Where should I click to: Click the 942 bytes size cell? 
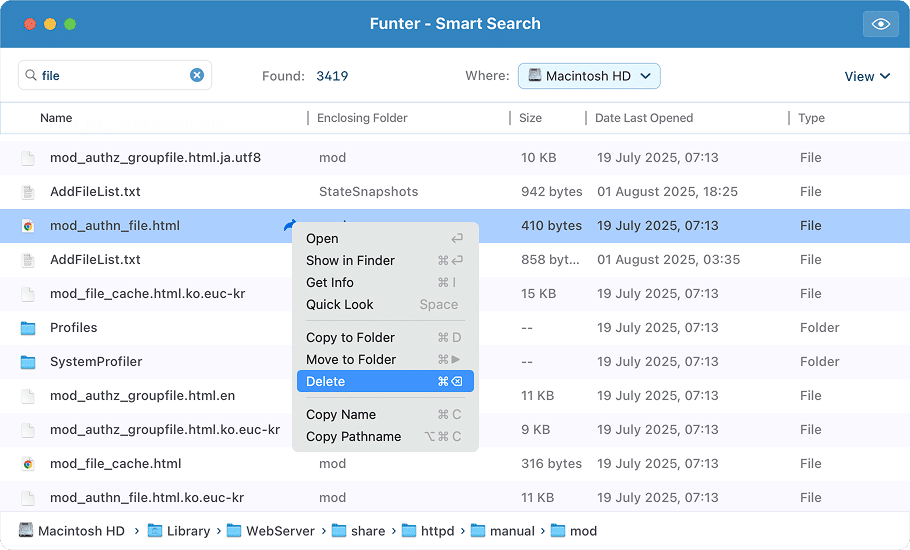(551, 191)
